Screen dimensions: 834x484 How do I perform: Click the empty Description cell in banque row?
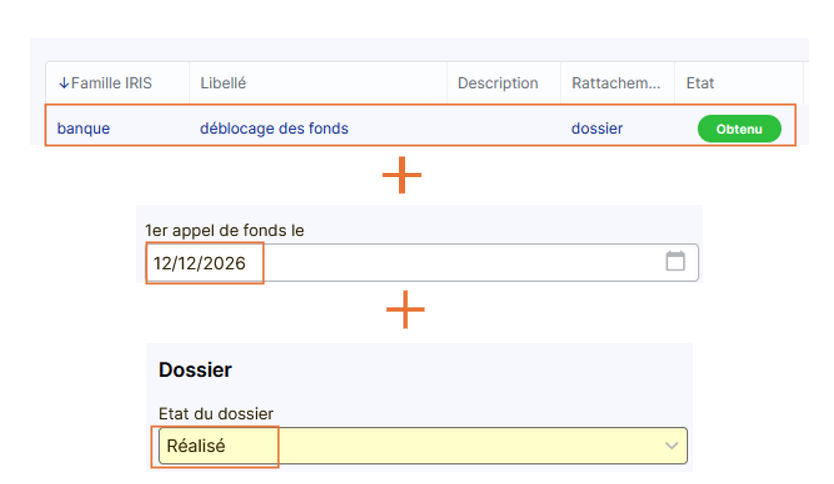click(x=503, y=128)
